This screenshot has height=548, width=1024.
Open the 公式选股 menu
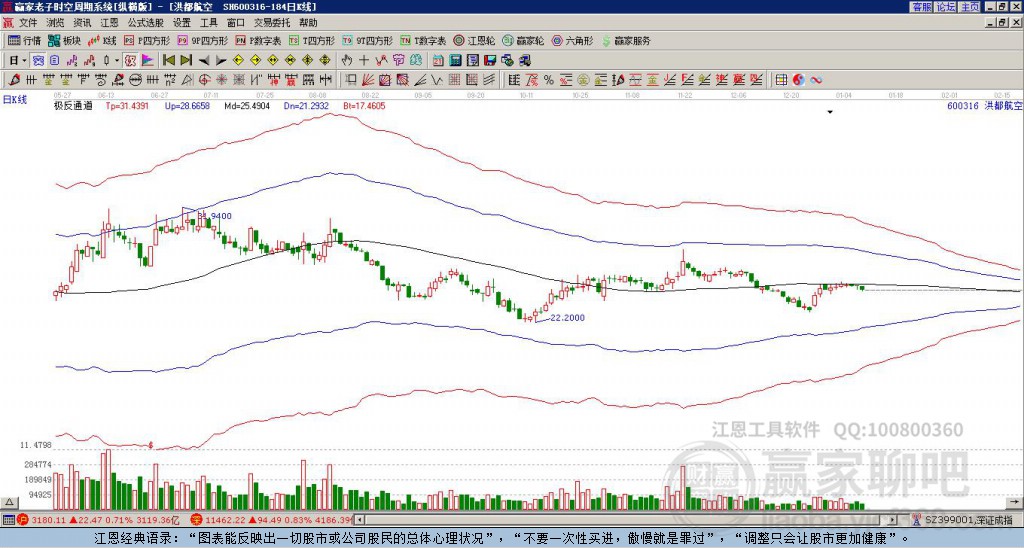click(x=145, y=23)
